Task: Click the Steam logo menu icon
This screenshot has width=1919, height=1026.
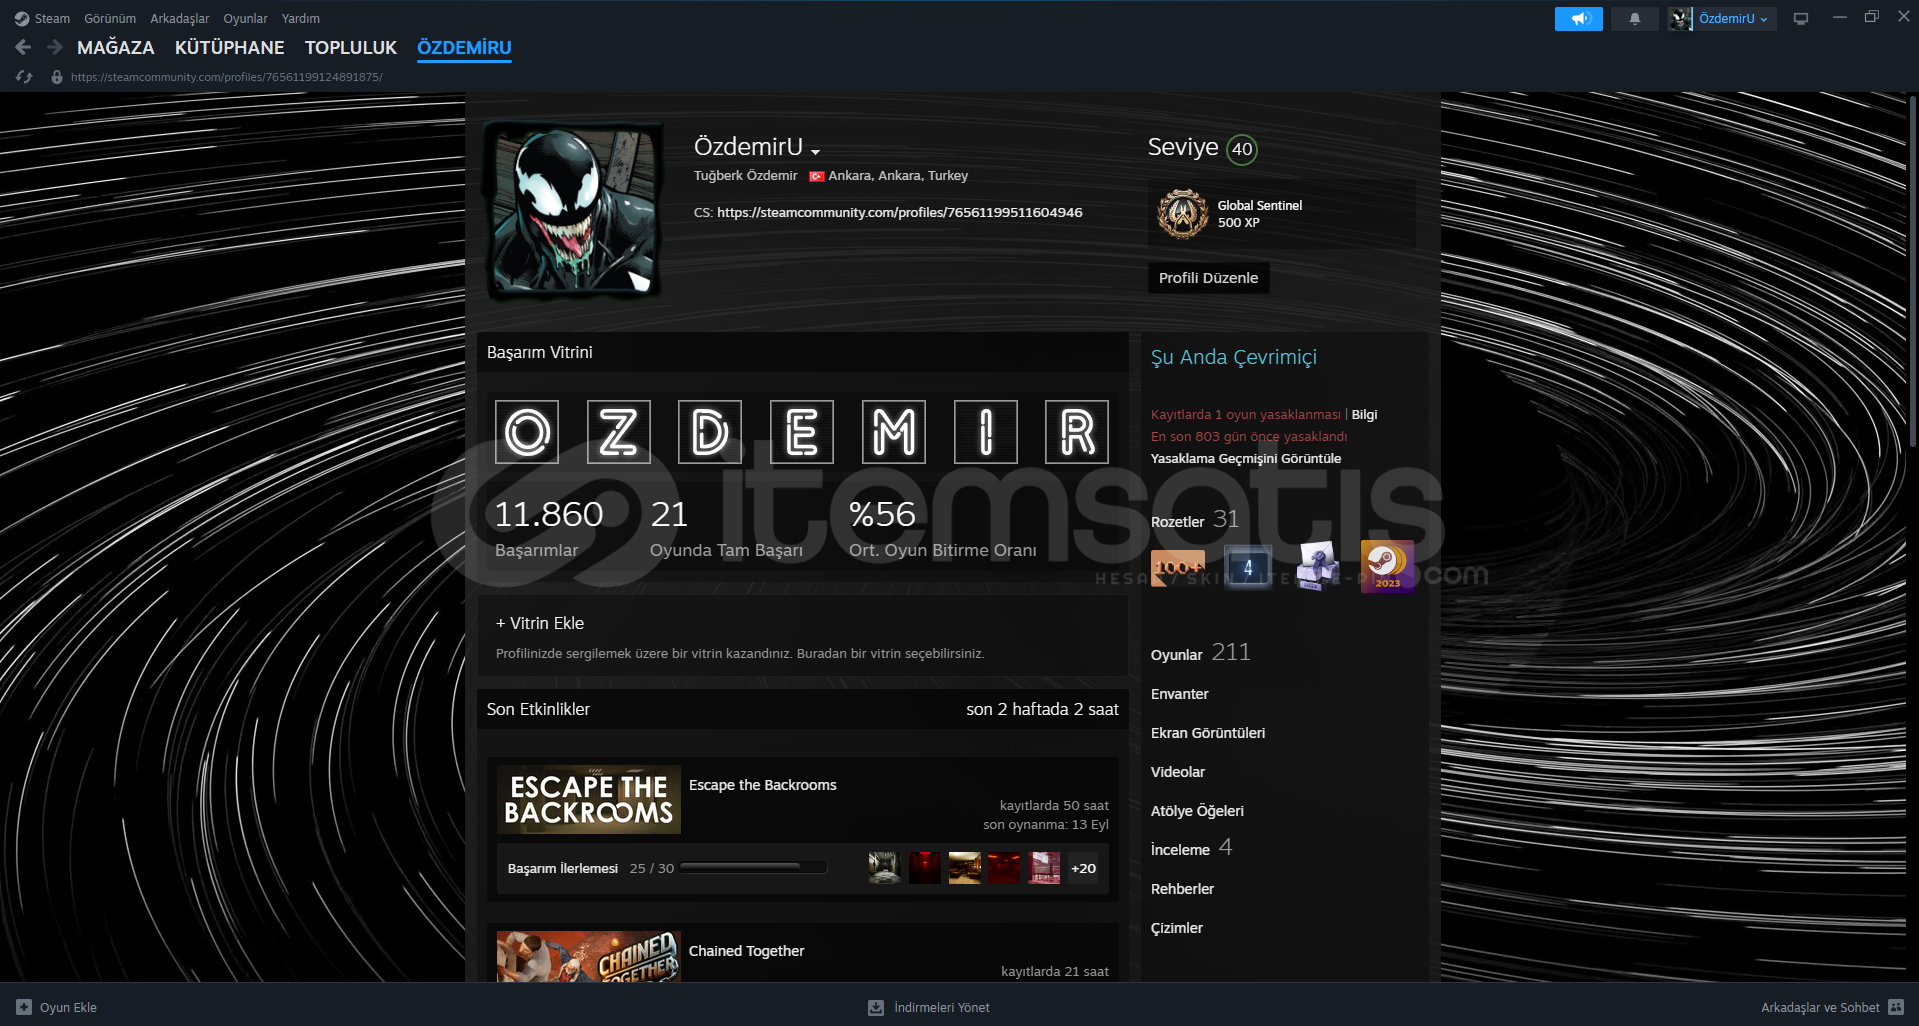Action: point(21,19)
